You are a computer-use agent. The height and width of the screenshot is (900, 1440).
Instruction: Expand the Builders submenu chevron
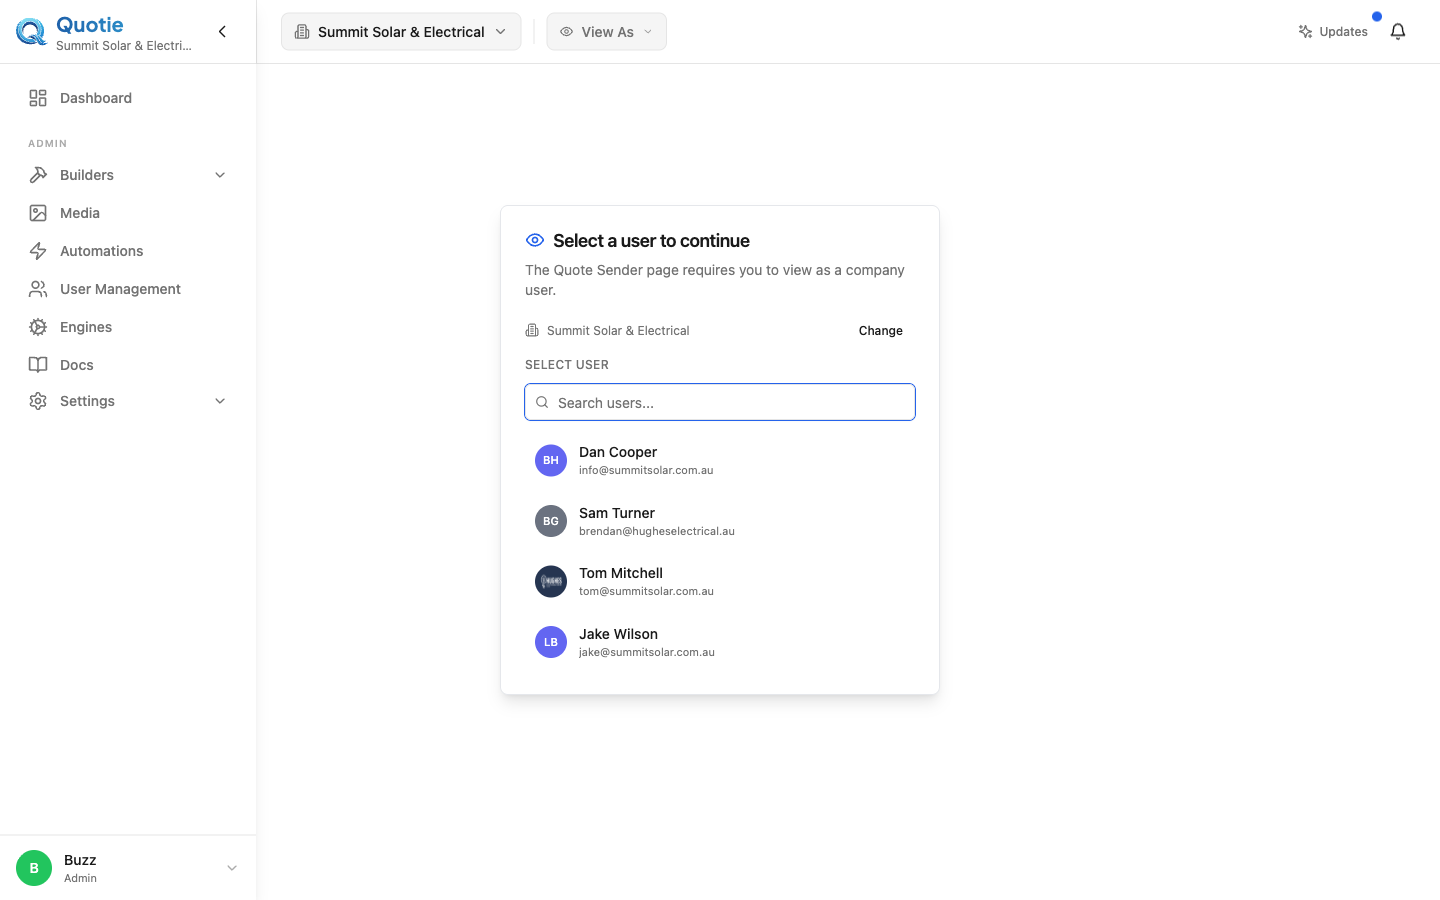pos(220,175)
